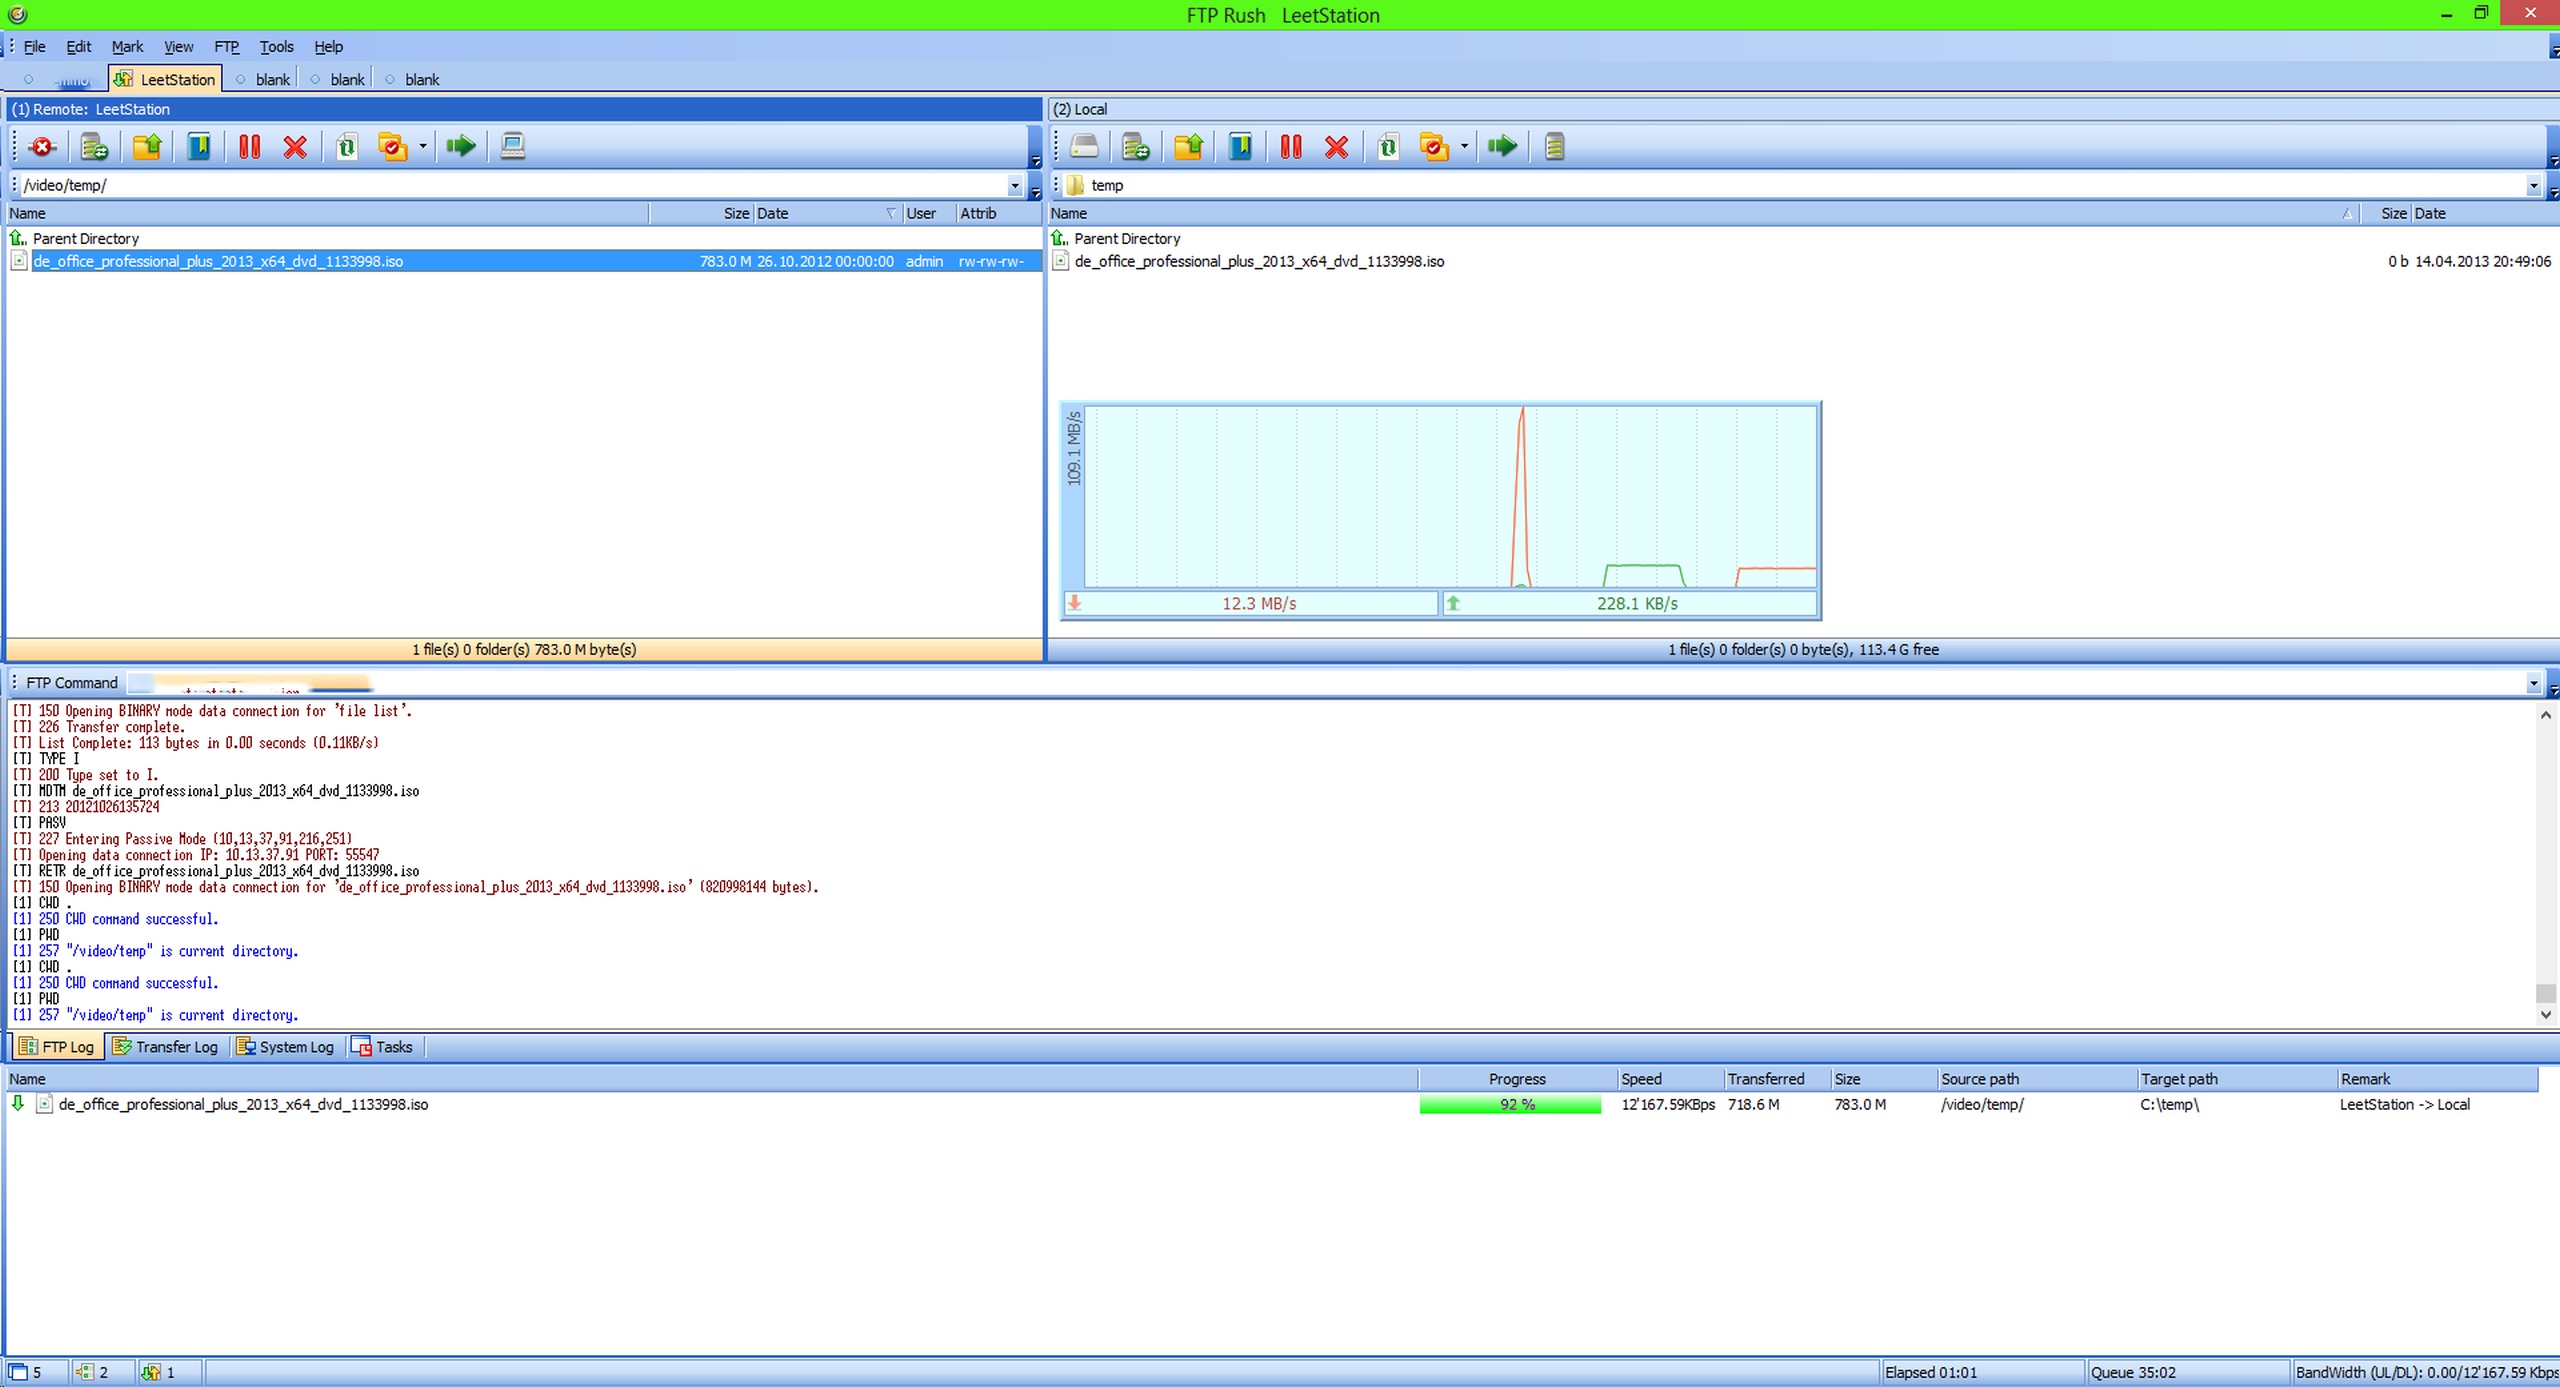This screenshot has height=1387, width=2560.
Task: Open the remote folder-check icon dropdown arrow
Action: [x=423, y=147]
